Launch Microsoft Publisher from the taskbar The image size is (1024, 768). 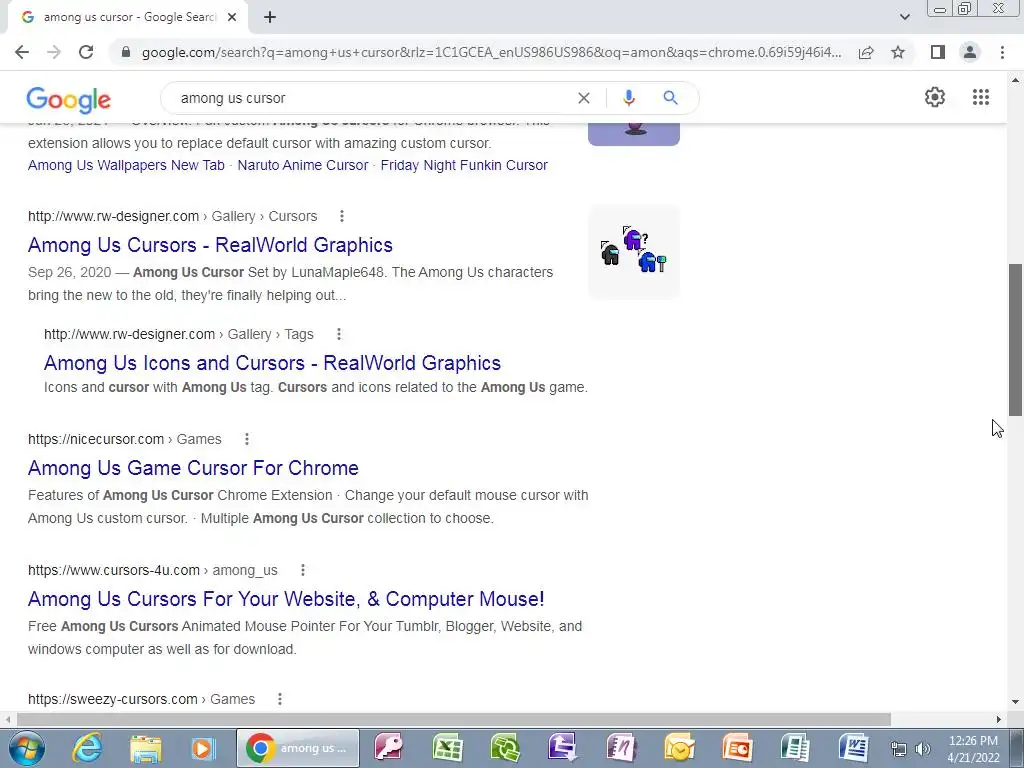[x=795, y=748]
